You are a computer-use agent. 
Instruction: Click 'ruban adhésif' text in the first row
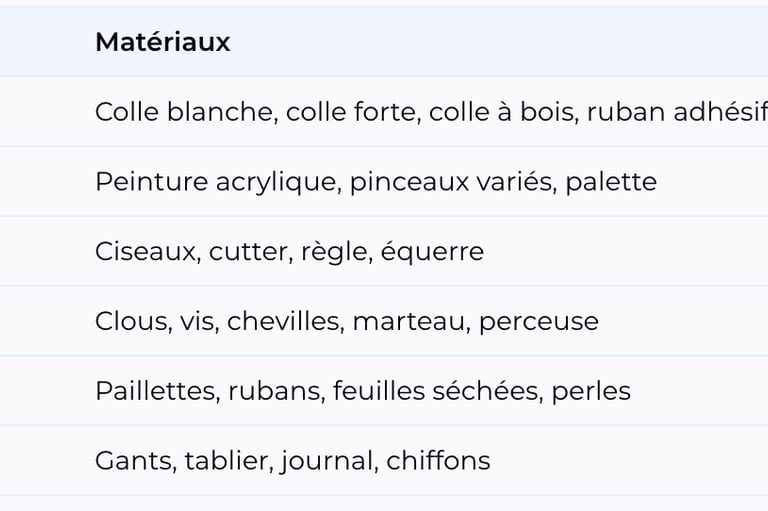point(677,112)
